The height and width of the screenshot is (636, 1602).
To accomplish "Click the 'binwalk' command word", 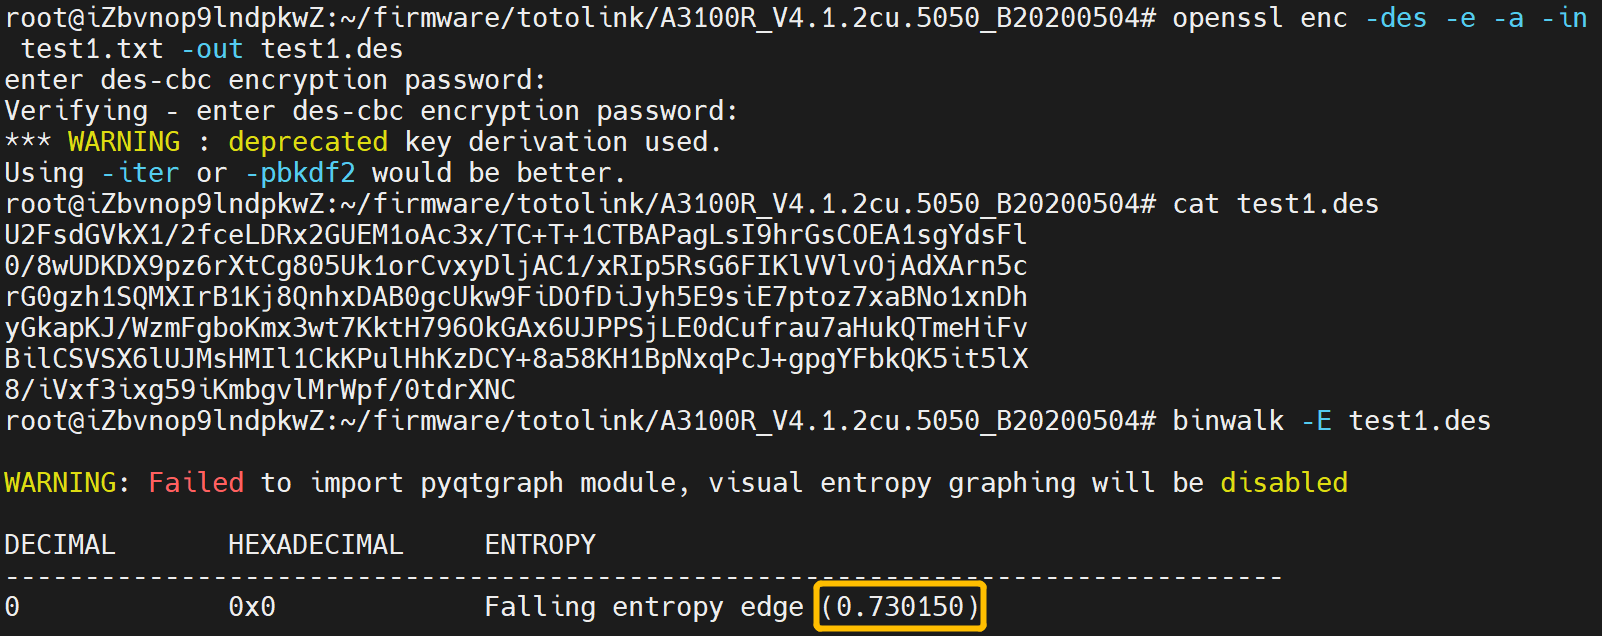I will pyautogui.click(x=1228, y=421).
